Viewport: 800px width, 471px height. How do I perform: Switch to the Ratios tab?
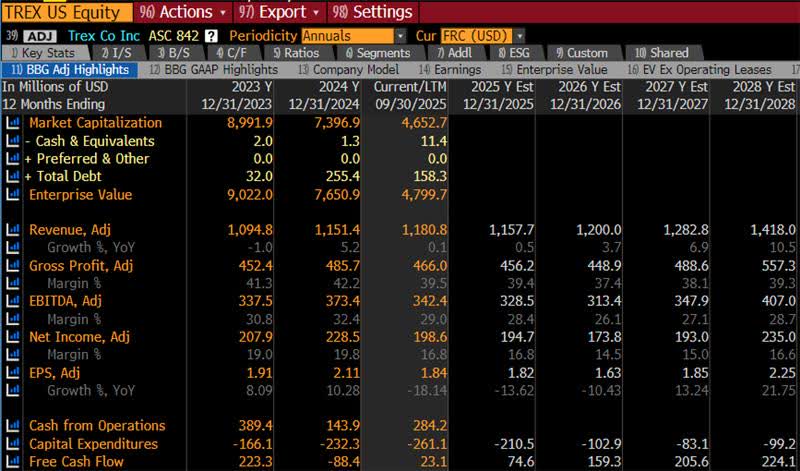click(296, 53)
